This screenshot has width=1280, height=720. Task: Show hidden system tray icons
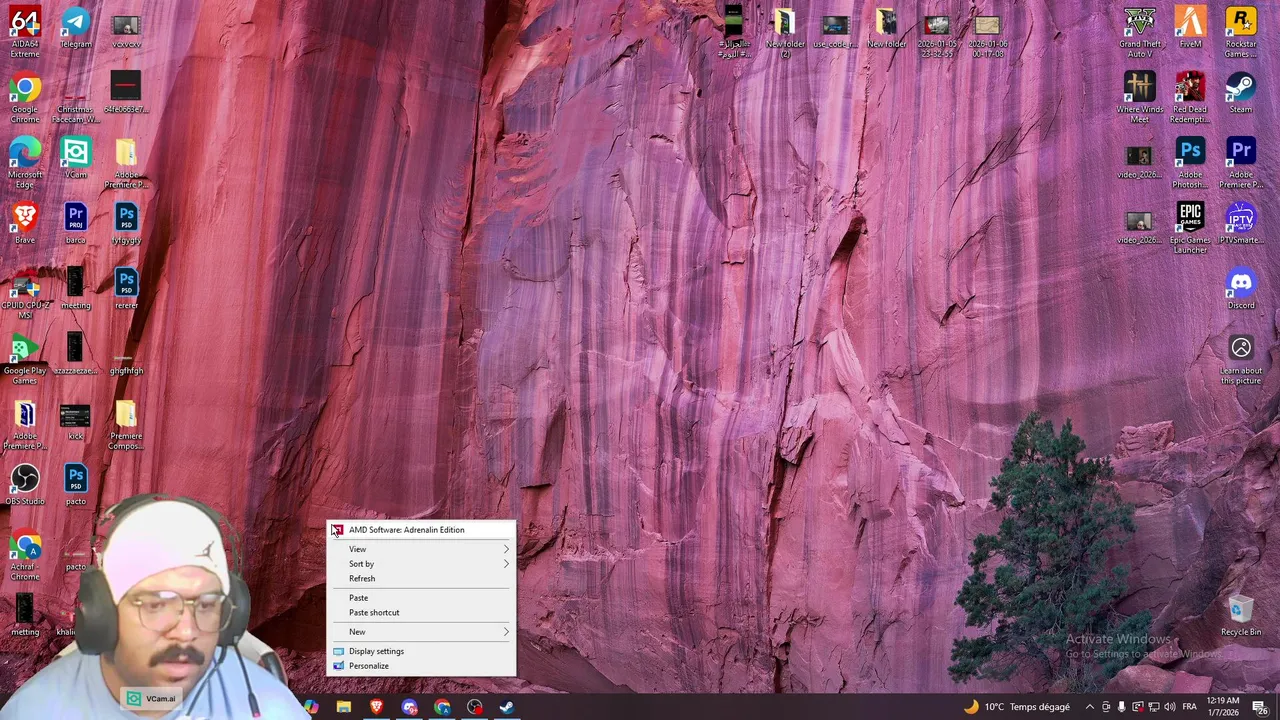click(x=1090, y=707)
